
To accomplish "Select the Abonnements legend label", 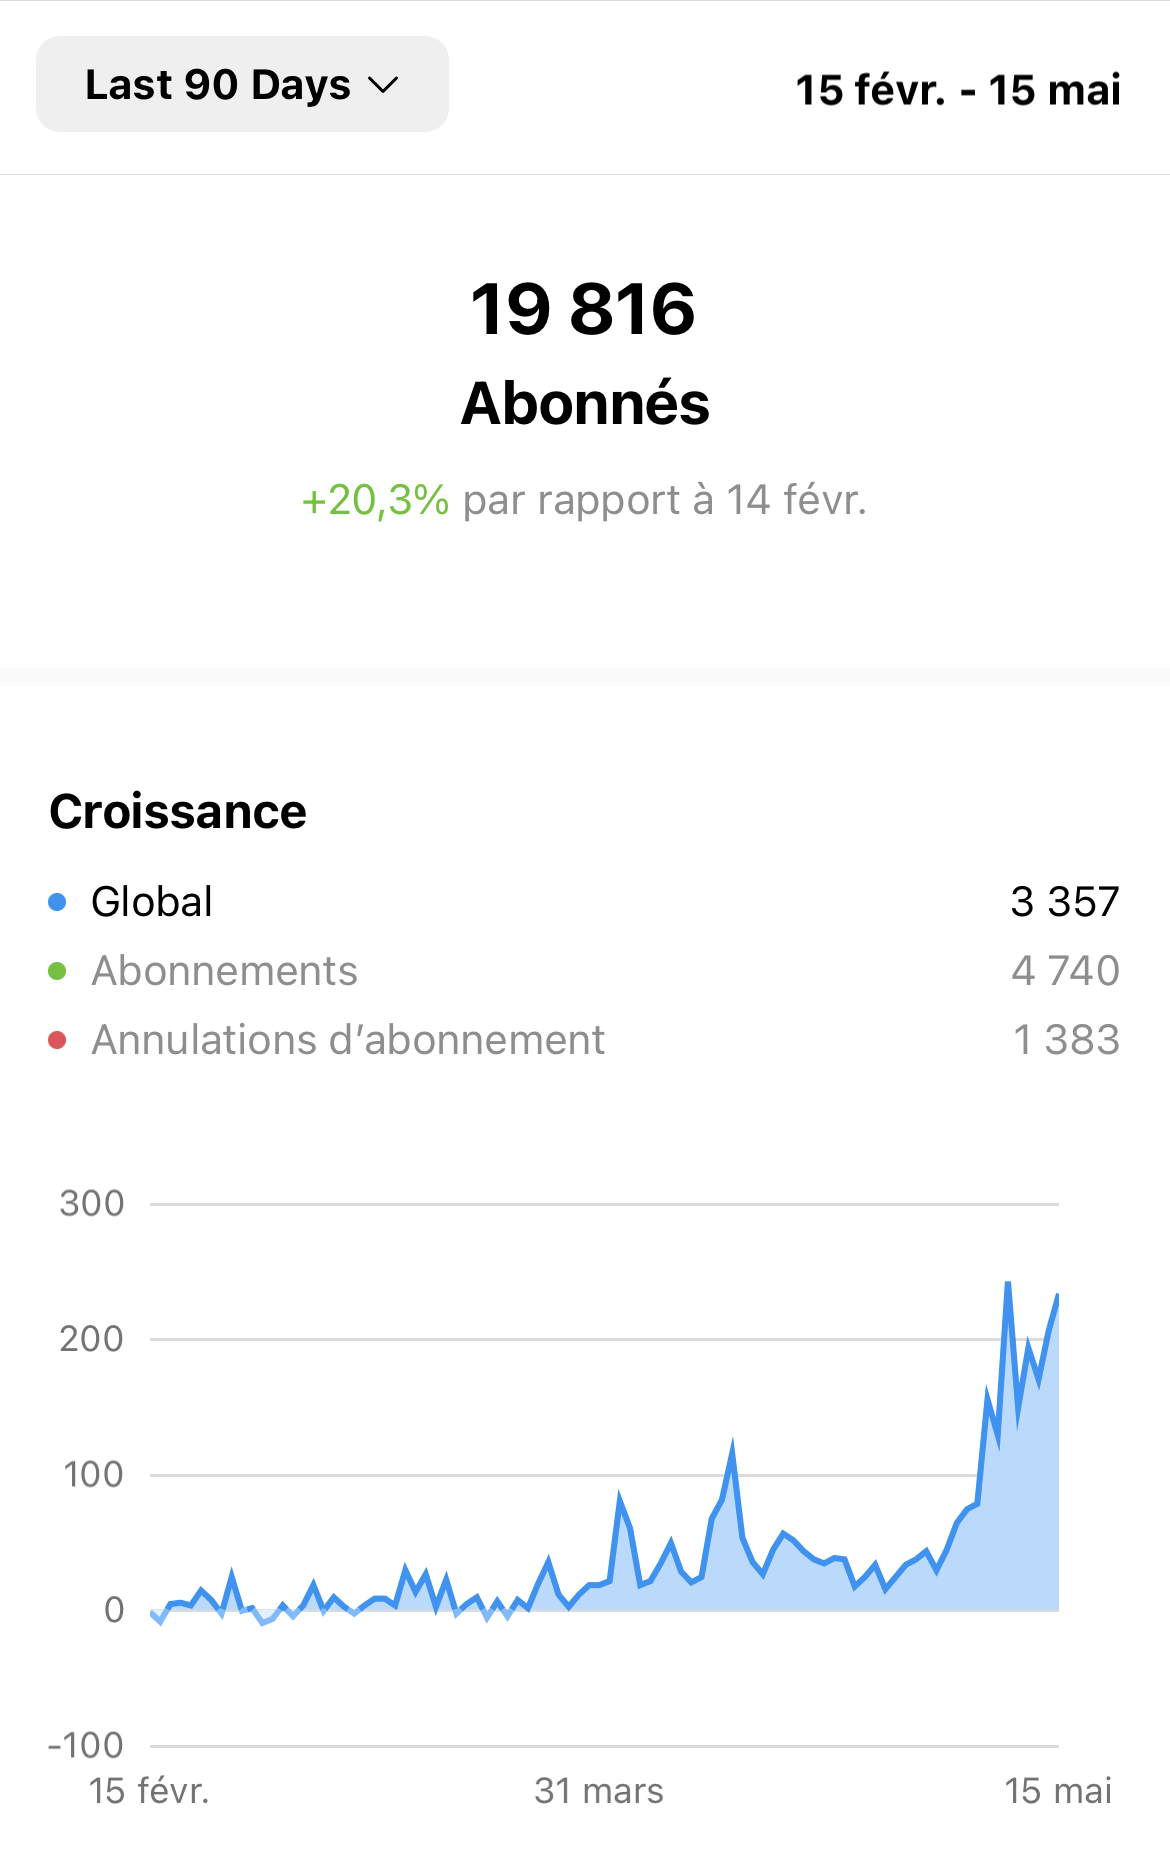I will coord(225,971).
